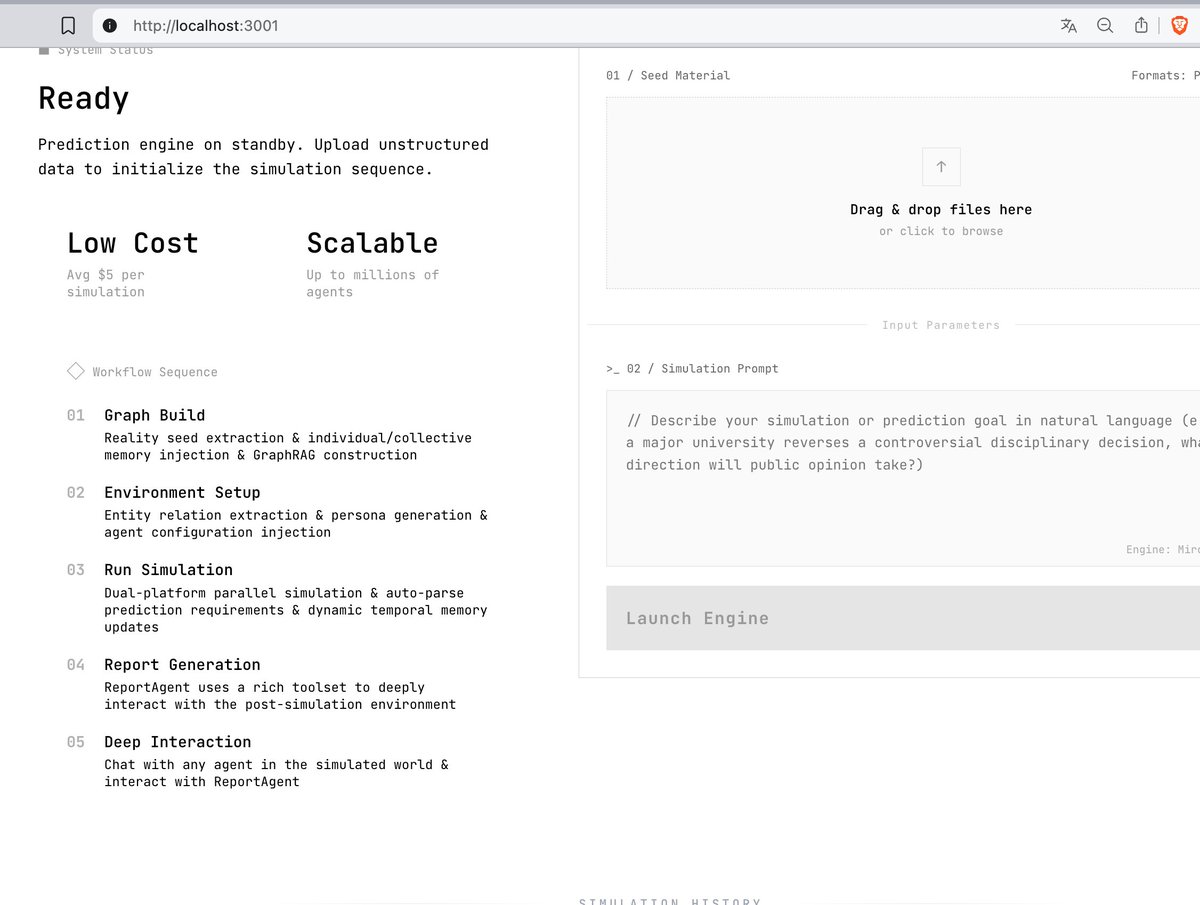
Task: Click step number '02' beside Environment Setup
Action: pos(76,492)
